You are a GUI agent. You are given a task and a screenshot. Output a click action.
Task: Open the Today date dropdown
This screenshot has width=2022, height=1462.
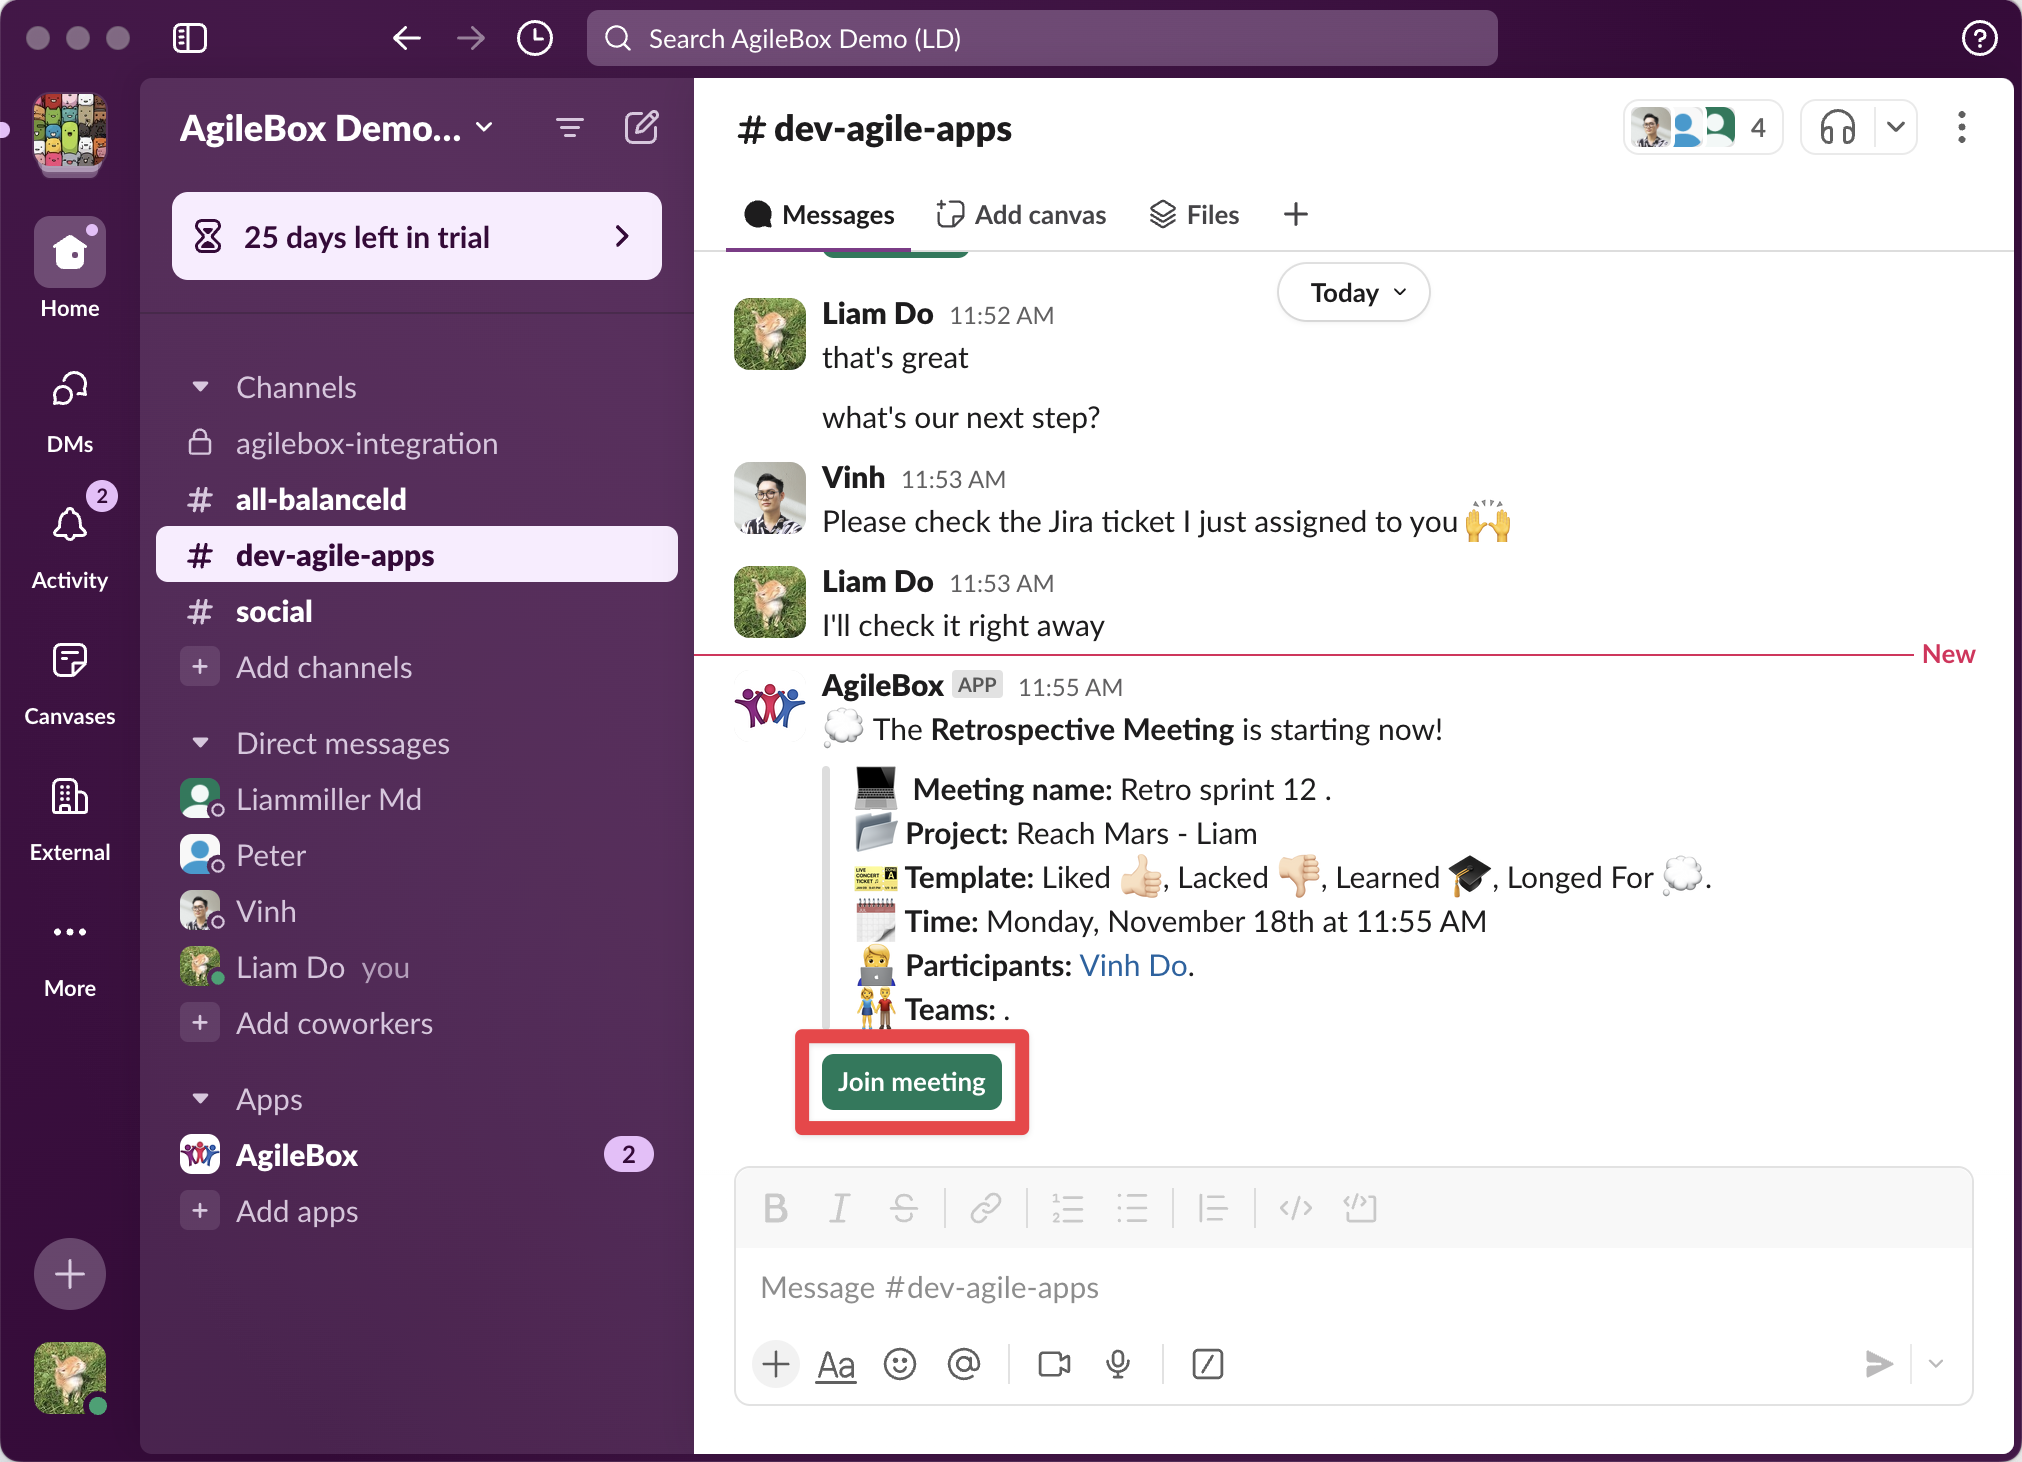click(1353, 293)
